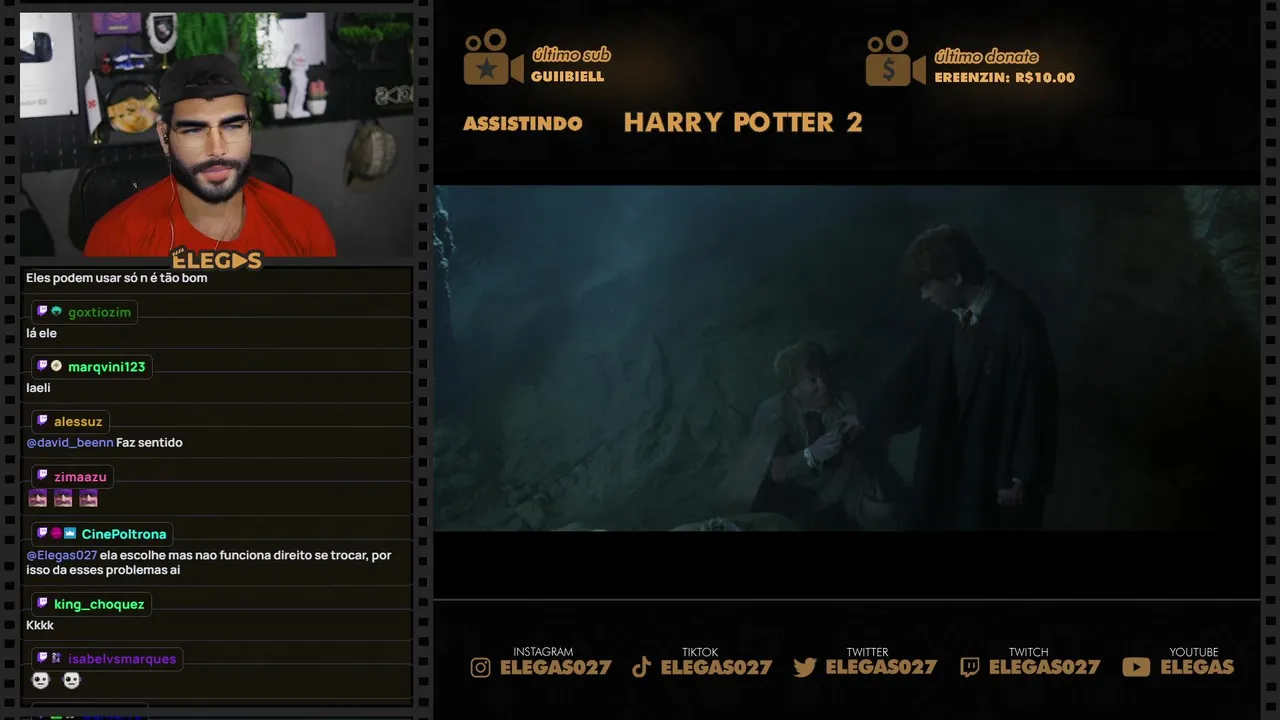The width and height of the screenshot is (1280, 720).
Task: Click the Twitch logo icon
Action: pyautogui.click(x=969, y=667)
